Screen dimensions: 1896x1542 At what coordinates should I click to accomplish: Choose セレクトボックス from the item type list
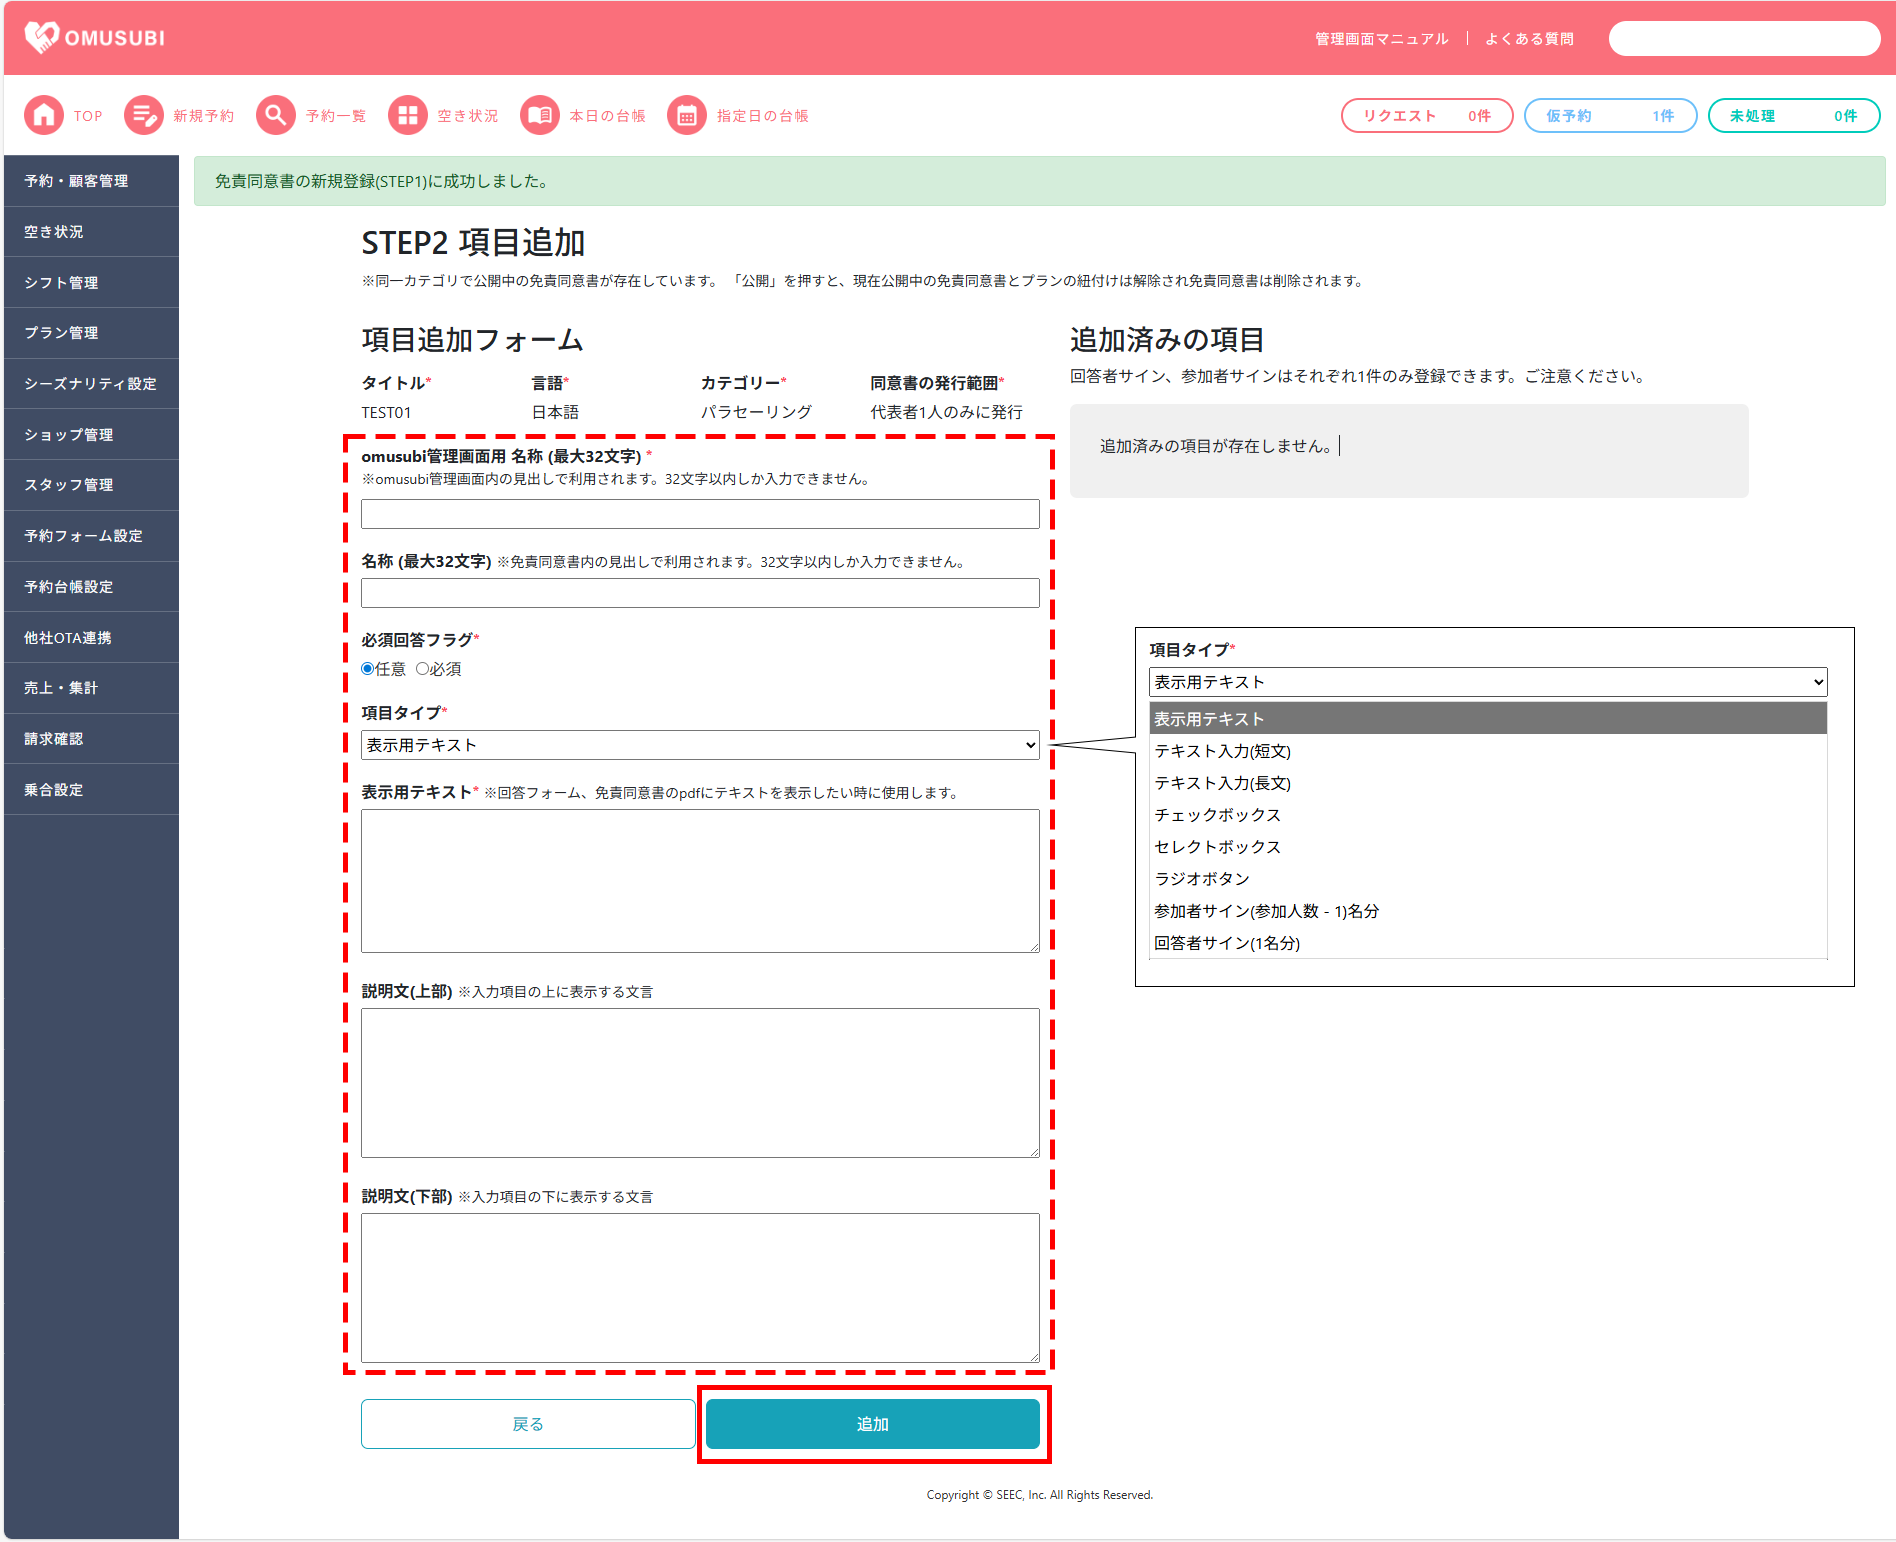(1217, 847)
